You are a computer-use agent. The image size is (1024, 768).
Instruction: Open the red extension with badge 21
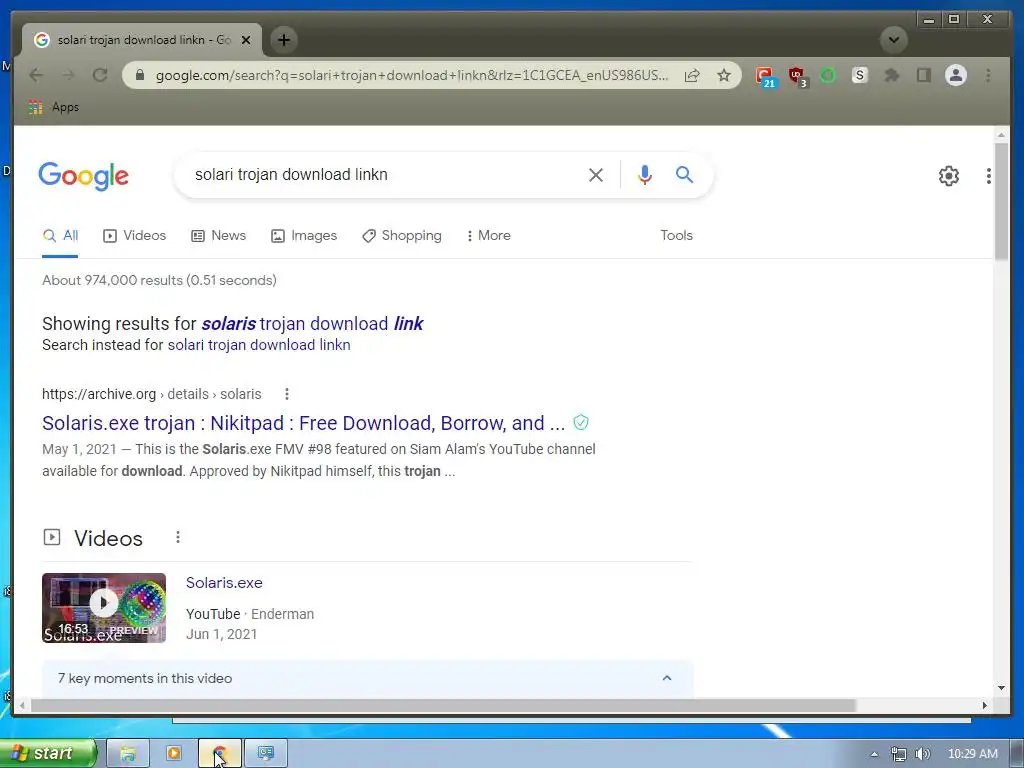click(765, 76)
